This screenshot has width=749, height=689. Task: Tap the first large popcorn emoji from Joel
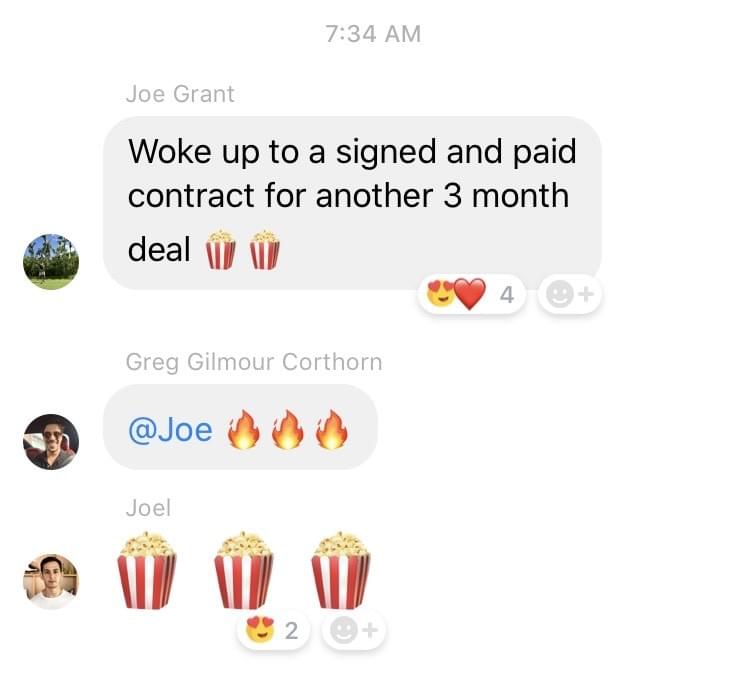coord(147,570)
